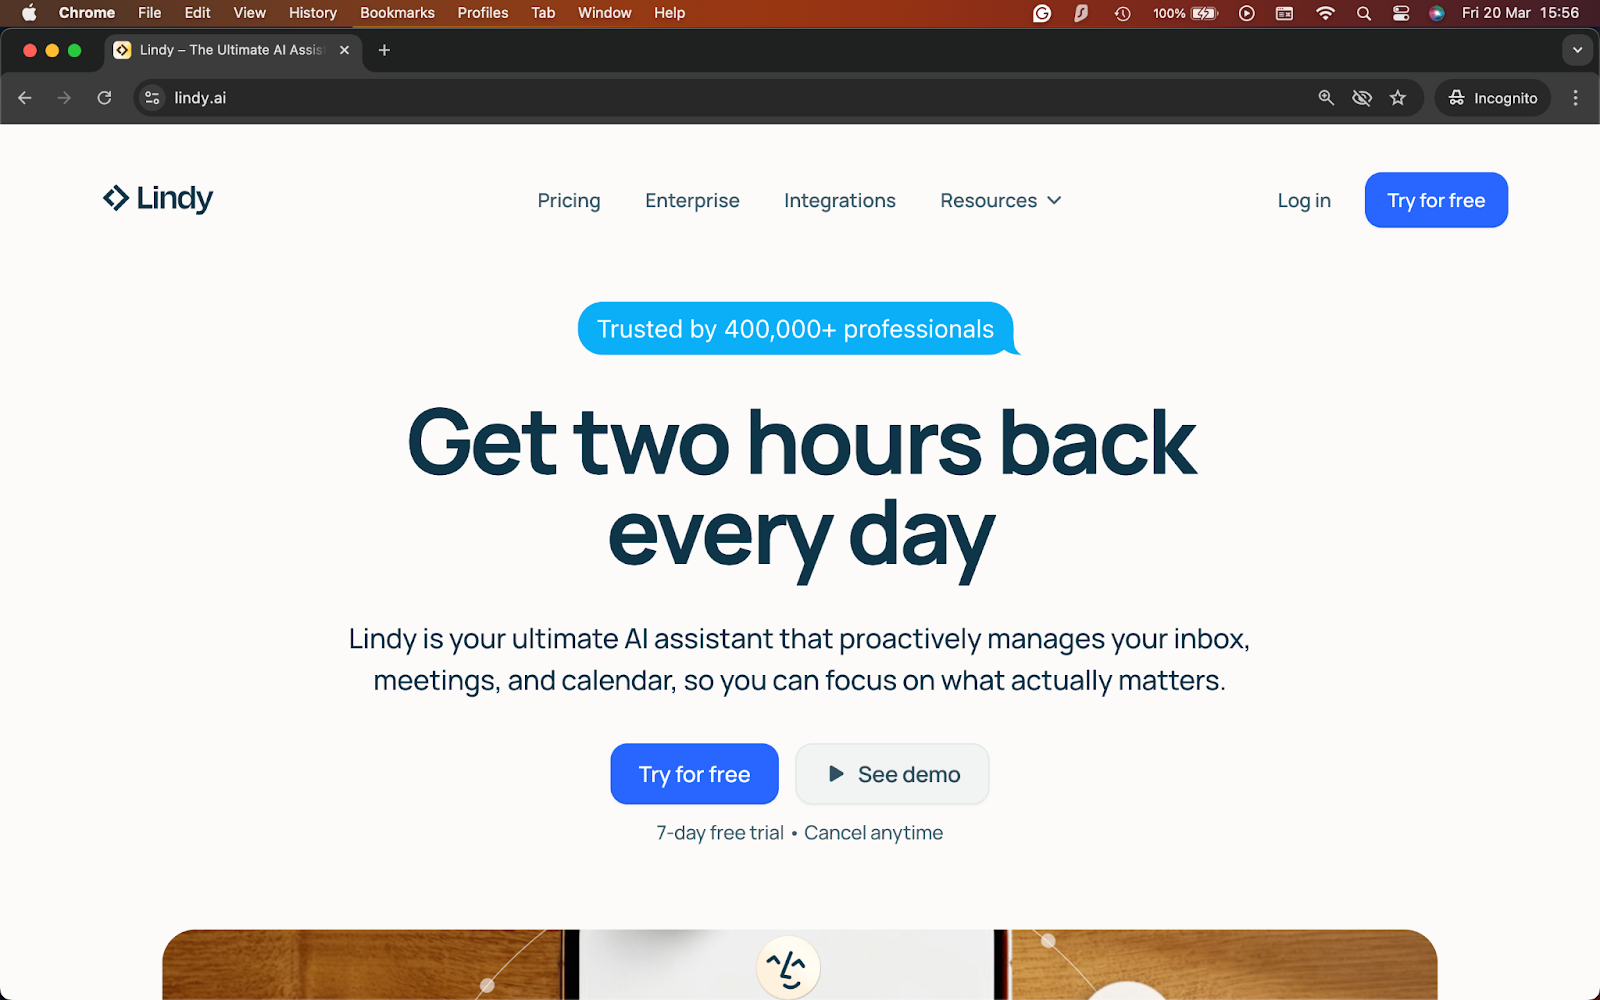Image resolution: width=1600 pixels, height=1000 pixels.
Task: Open site information icon beside URL
Action: tap(152, 98)
